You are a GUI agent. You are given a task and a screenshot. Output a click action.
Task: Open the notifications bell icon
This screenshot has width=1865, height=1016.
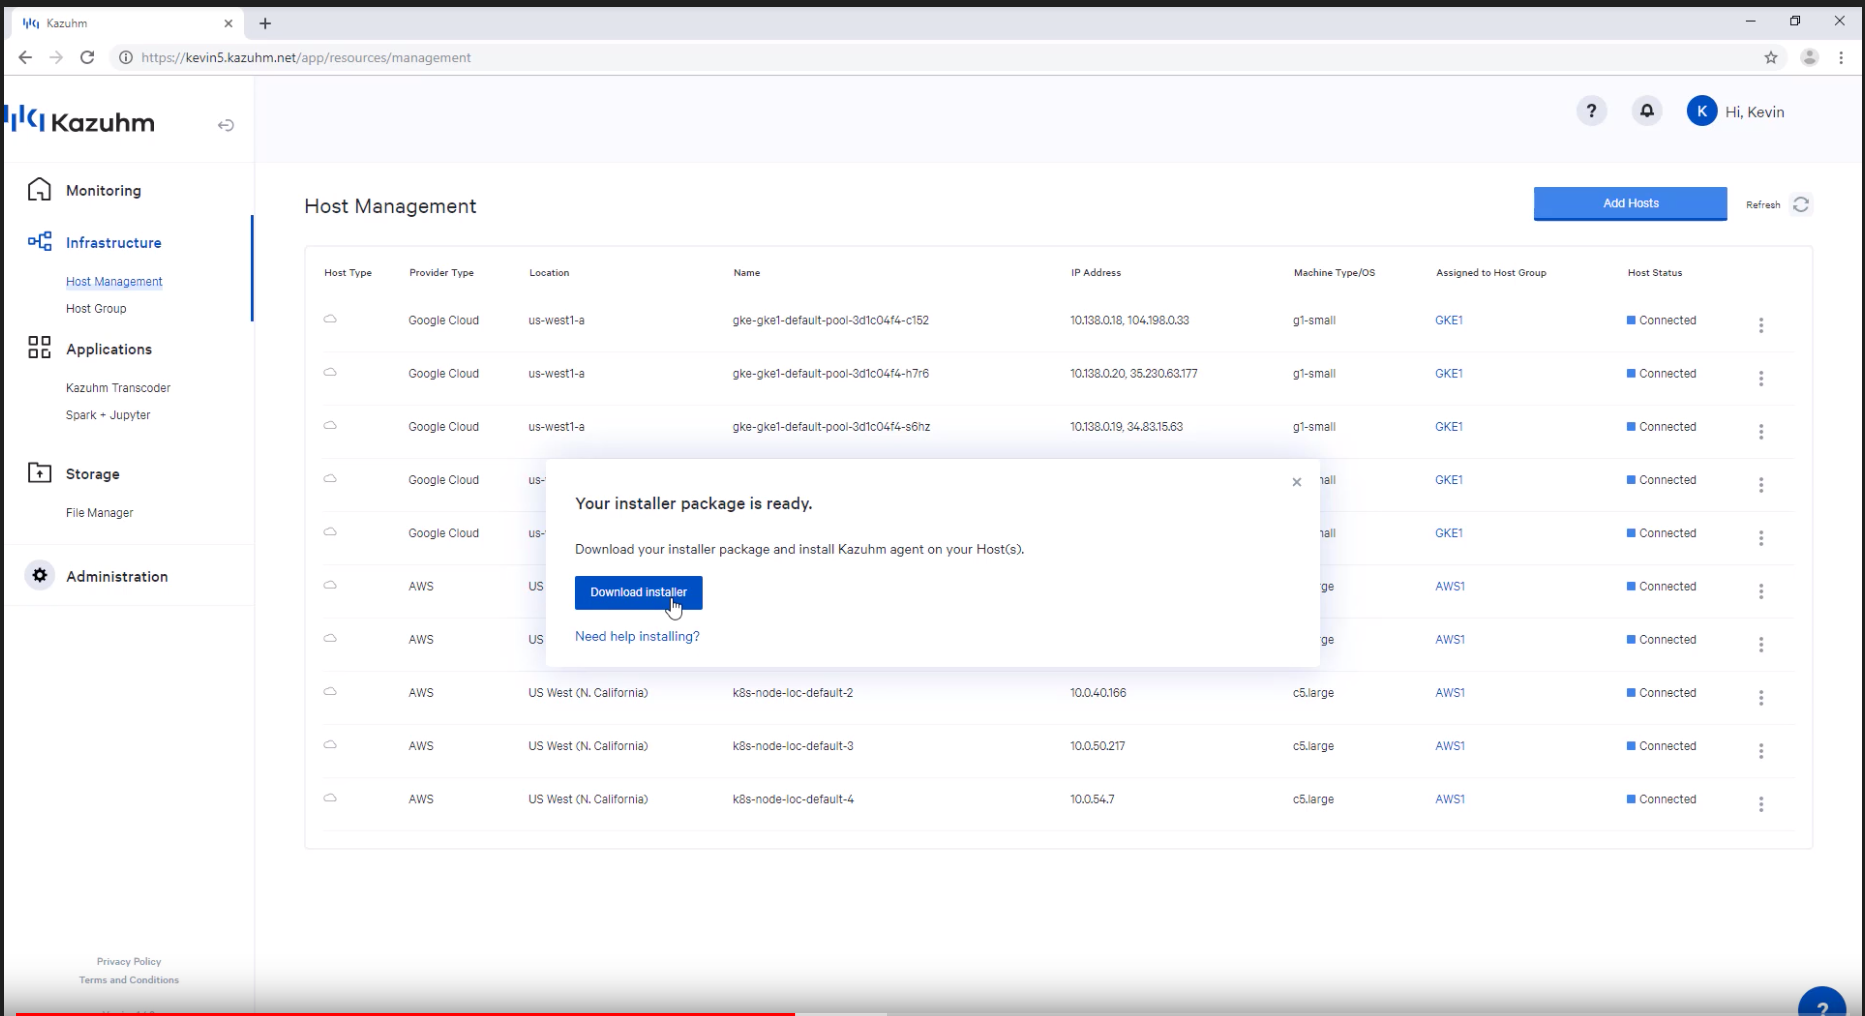(x=1646, y=111)
